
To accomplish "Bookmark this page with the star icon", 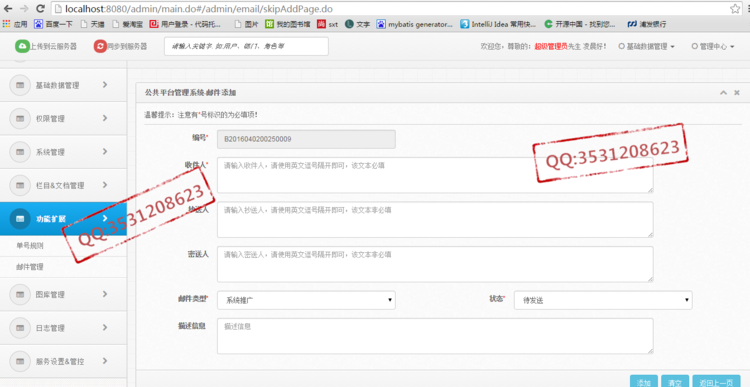I will tap(735, 9).
